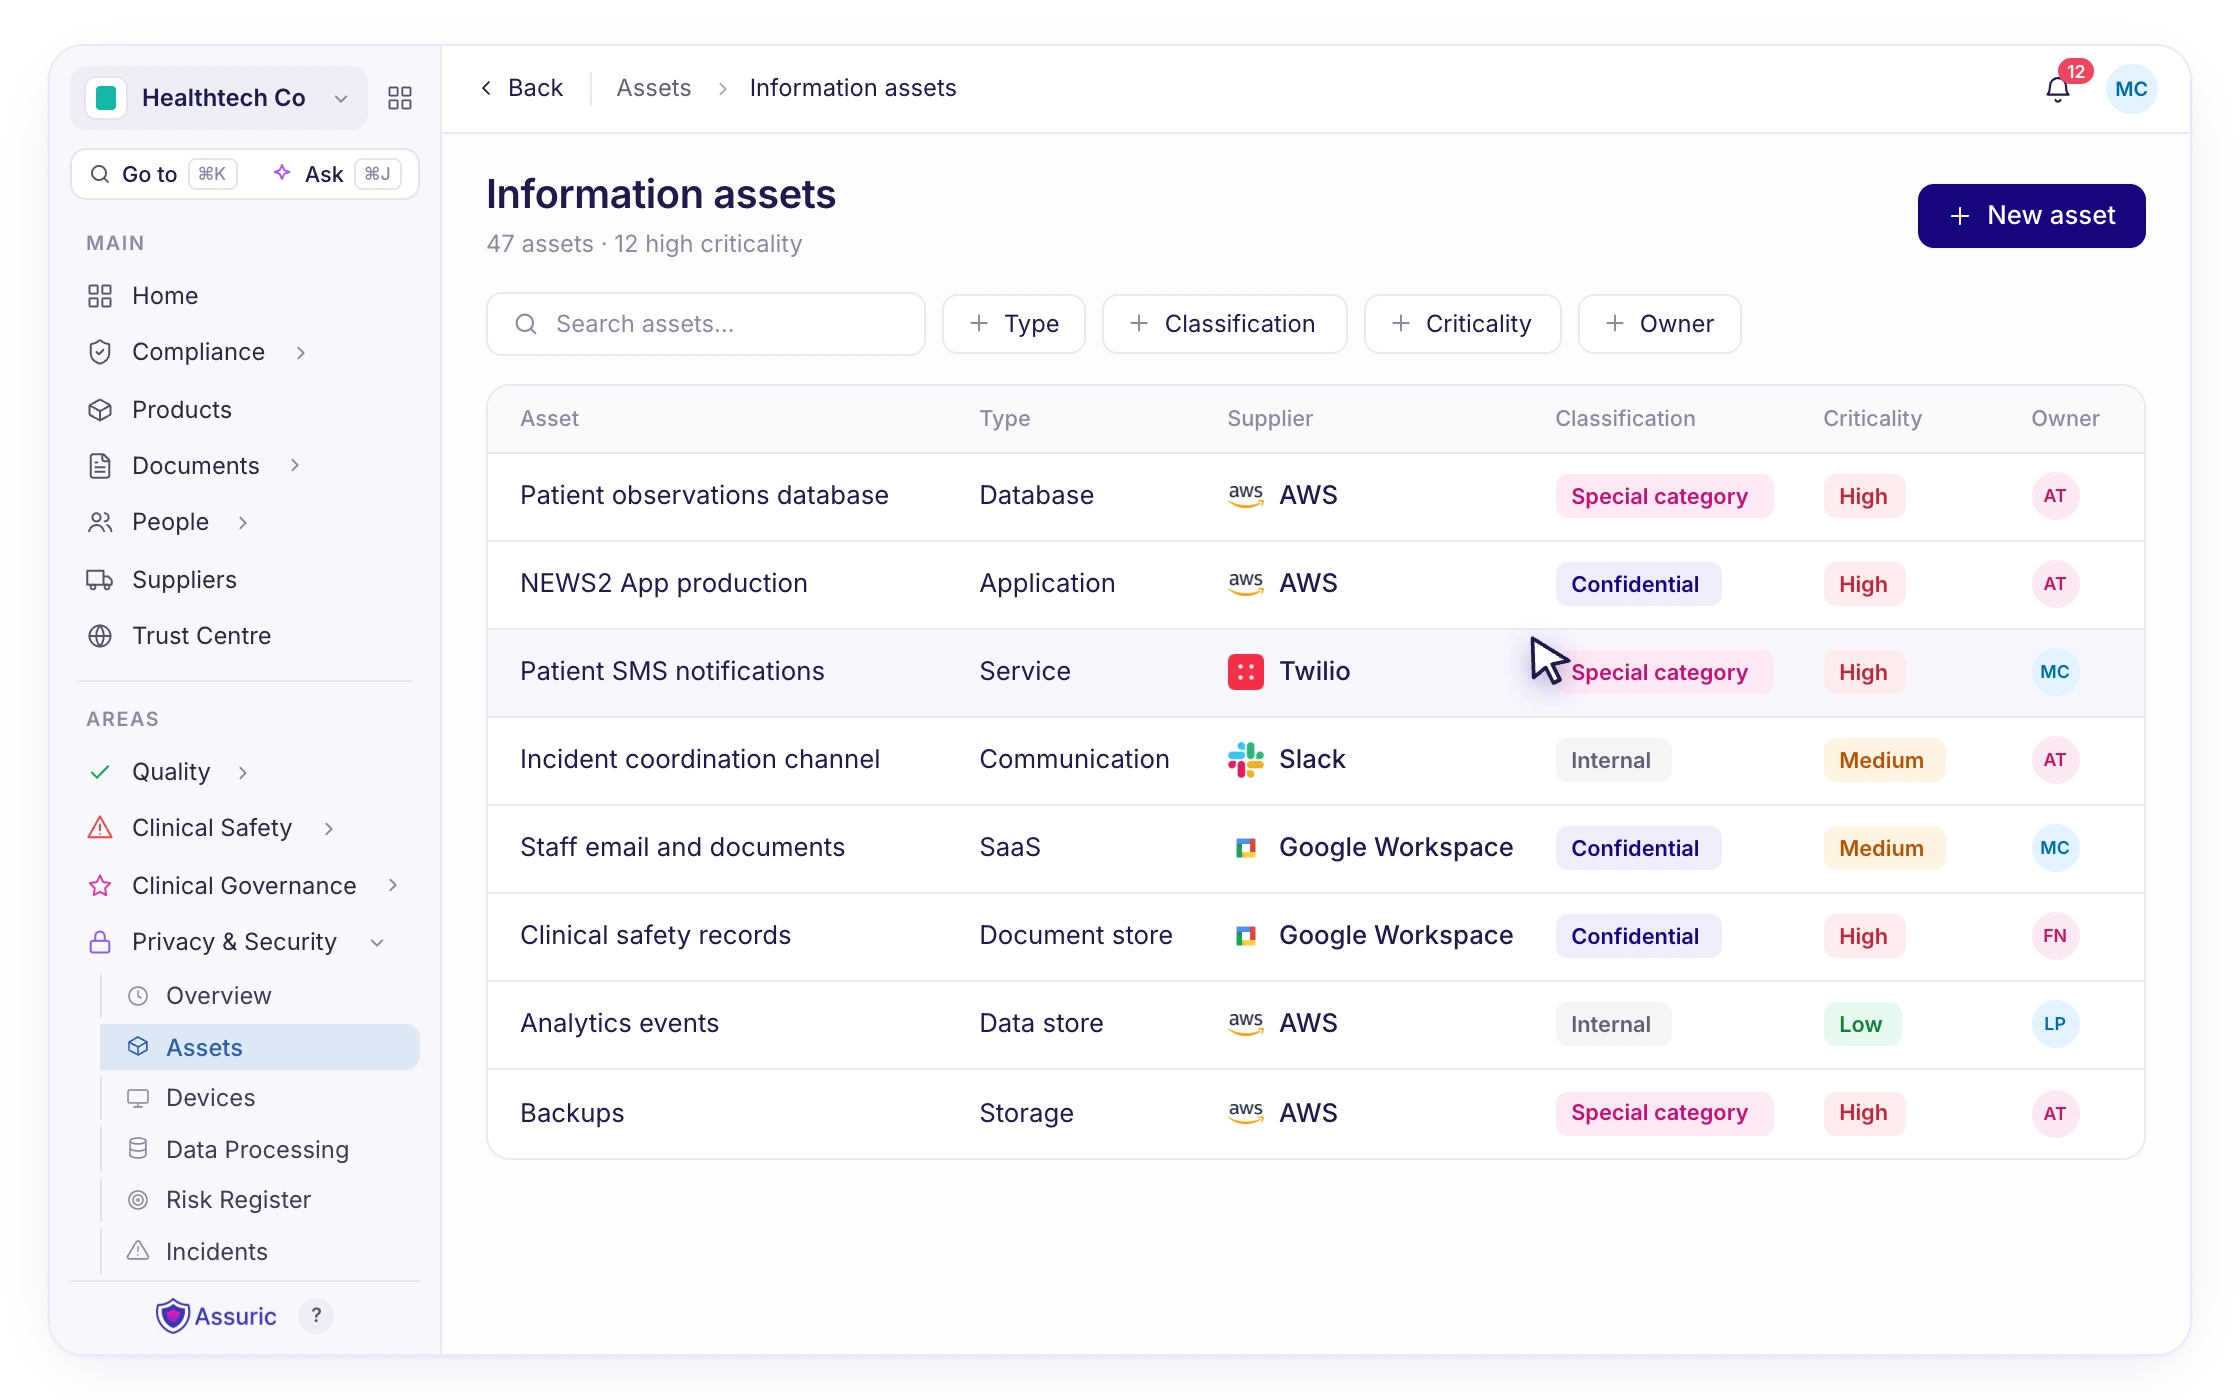Image resolution: width=2240 pixels, height=1400 pixels.
Task: Click the Assuric shield logo
Action: click(x=172, y=1316)
